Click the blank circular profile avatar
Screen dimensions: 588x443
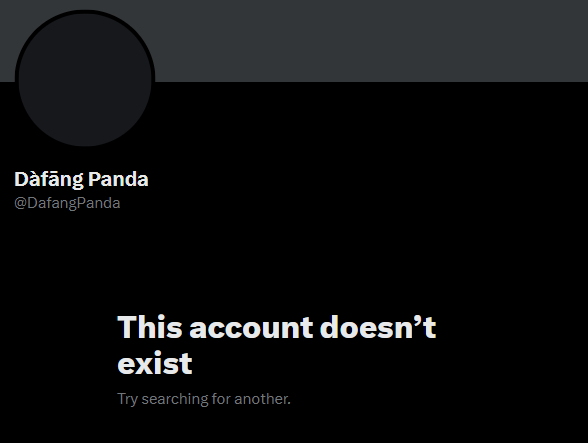click(x=85, y=80)
